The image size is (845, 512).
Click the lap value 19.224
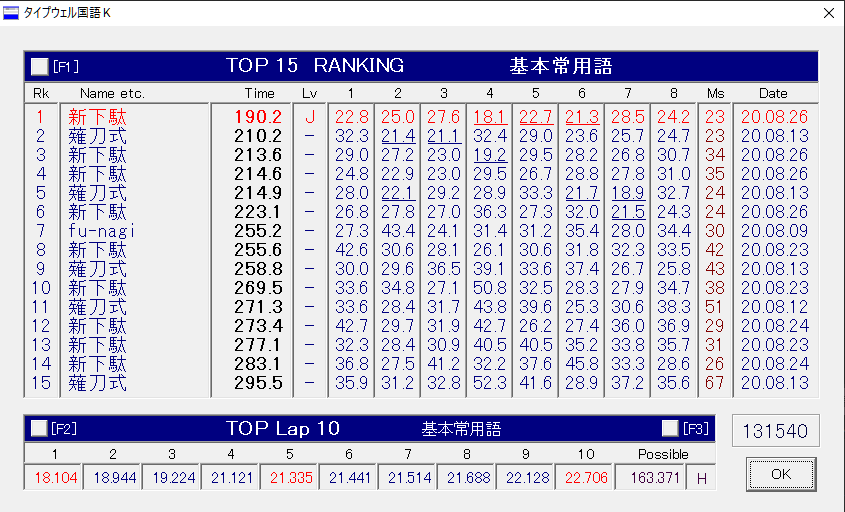pyautogui.click(x=174, y=478)
